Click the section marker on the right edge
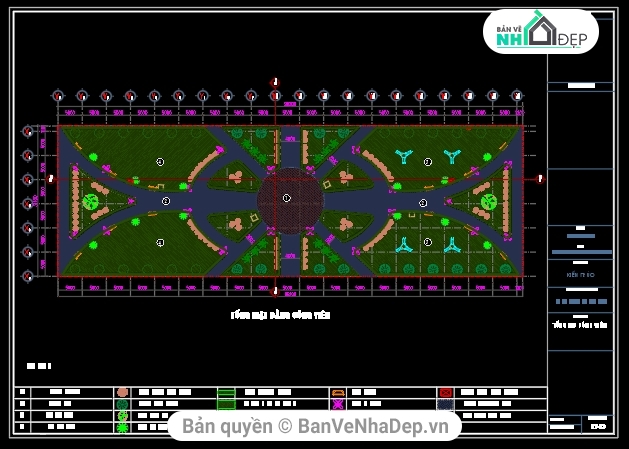The width and height of the screenshot is (629, 449). (x=540, y=179)
